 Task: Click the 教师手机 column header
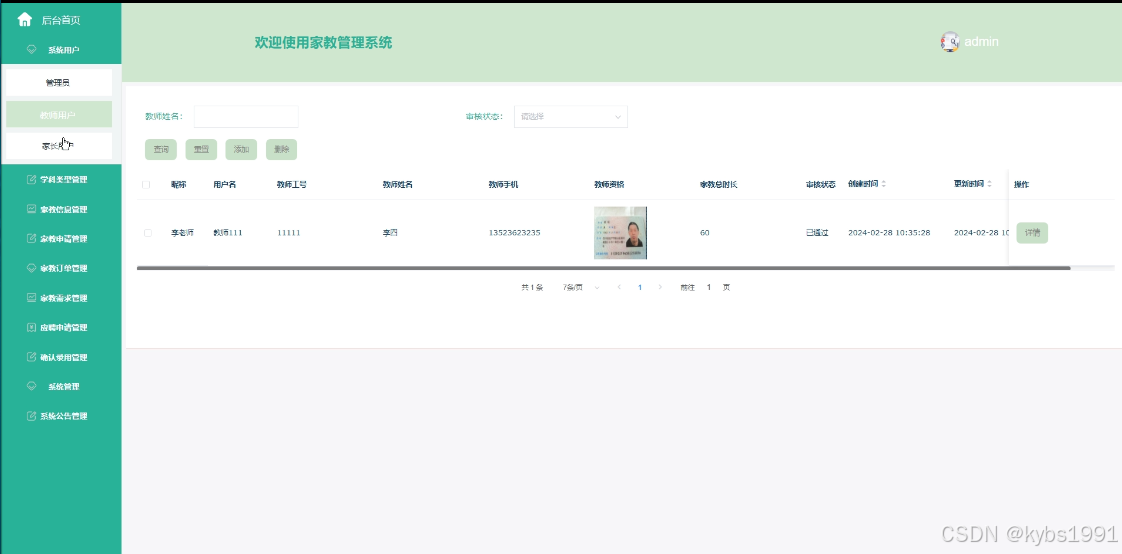click(504, 185)
